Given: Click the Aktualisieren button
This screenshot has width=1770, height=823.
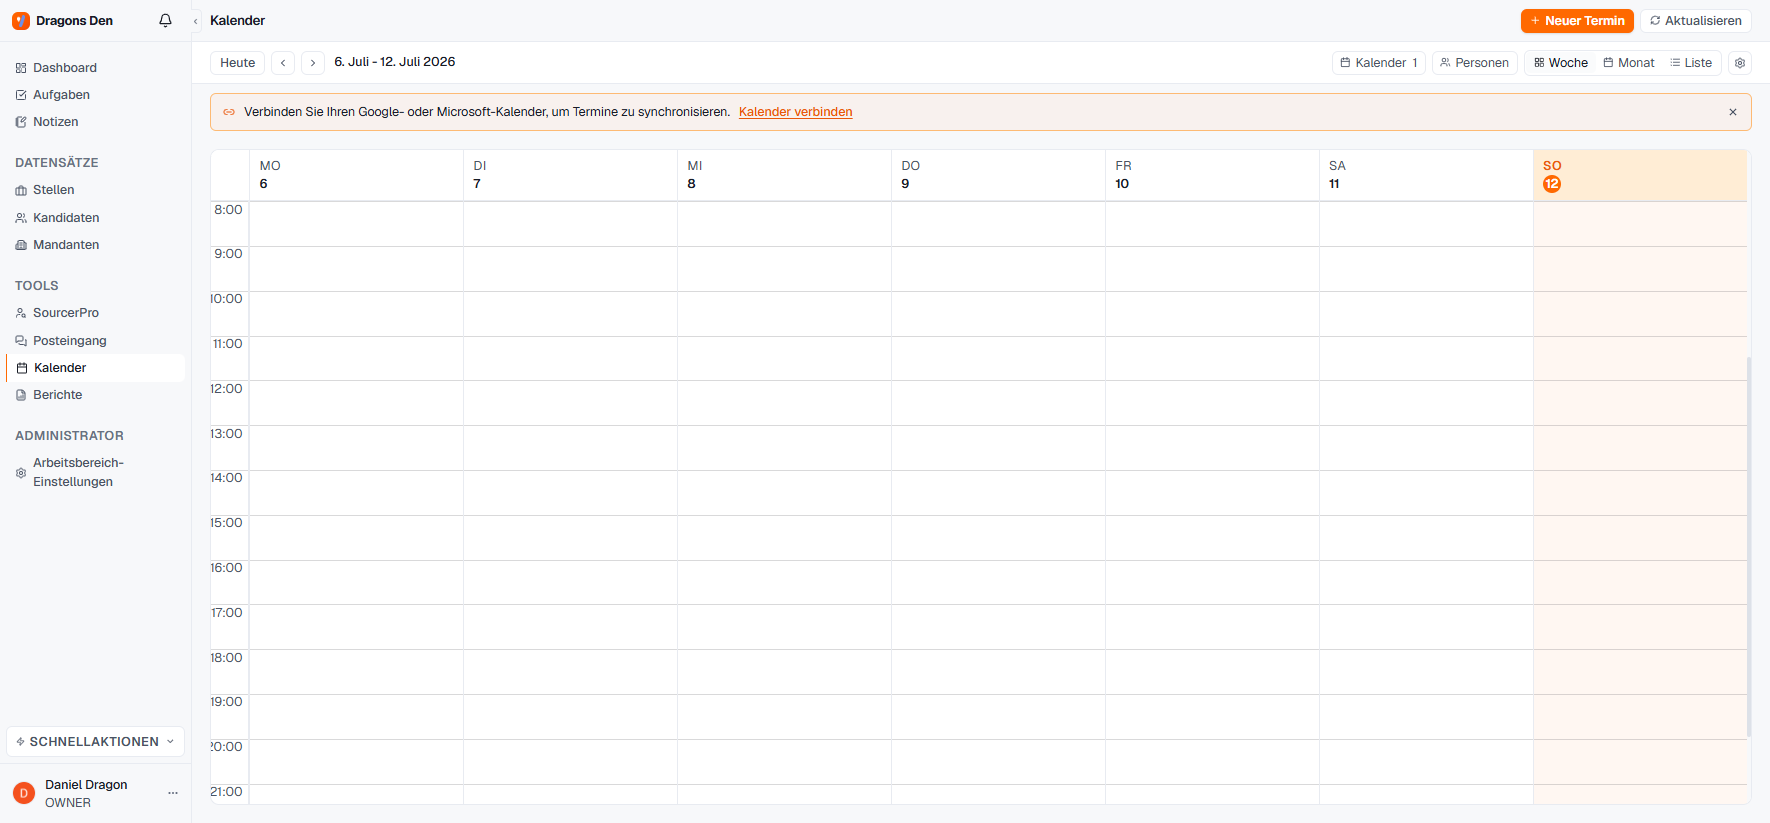Looking at the screenshot, I should (x=1696, y=21).
